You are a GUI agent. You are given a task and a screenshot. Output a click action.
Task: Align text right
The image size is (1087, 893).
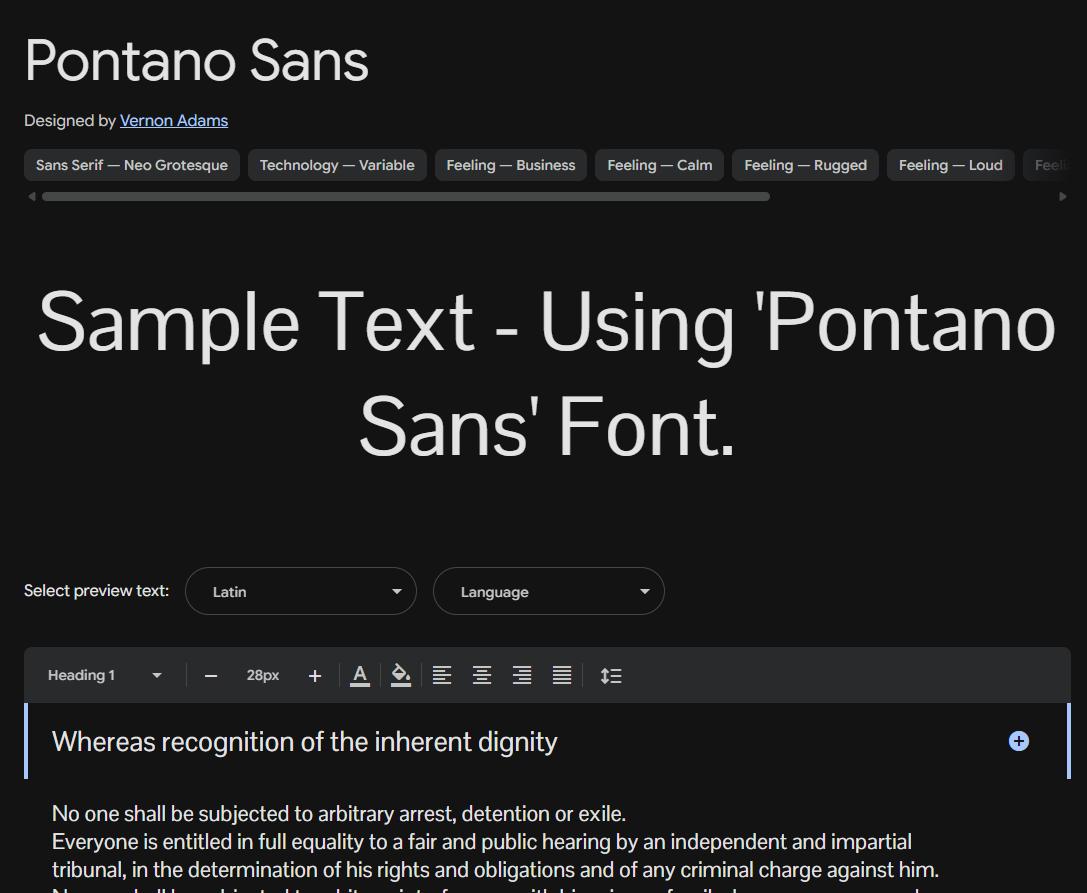522,675
